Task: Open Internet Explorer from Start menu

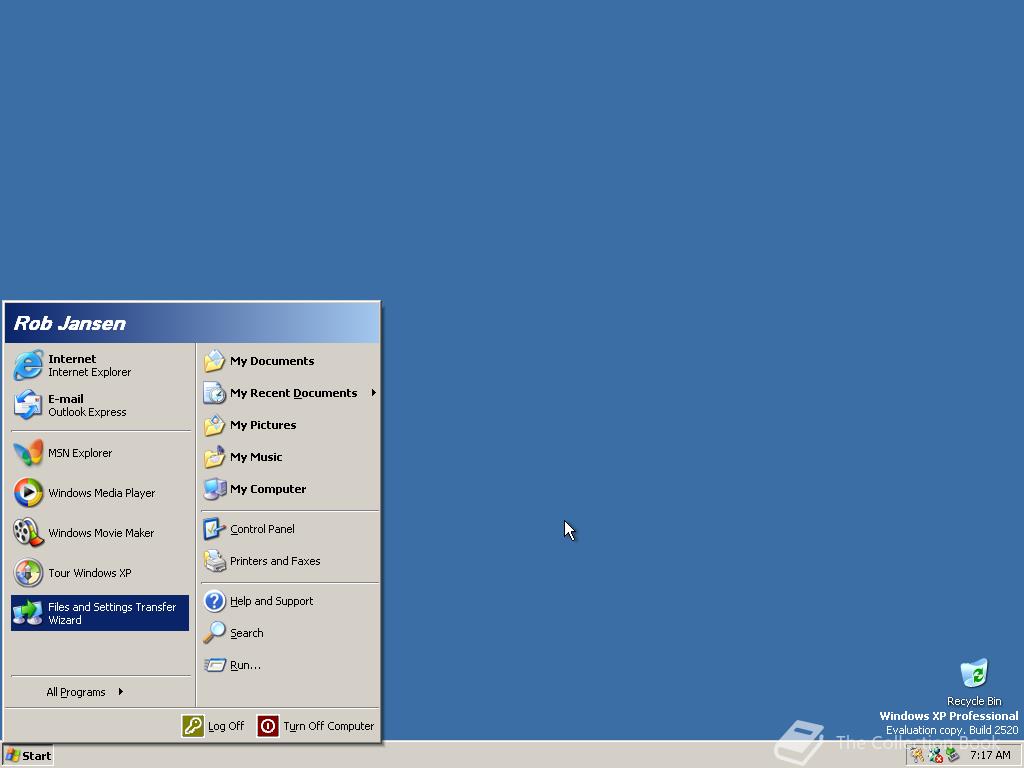Action: [100, 365]
